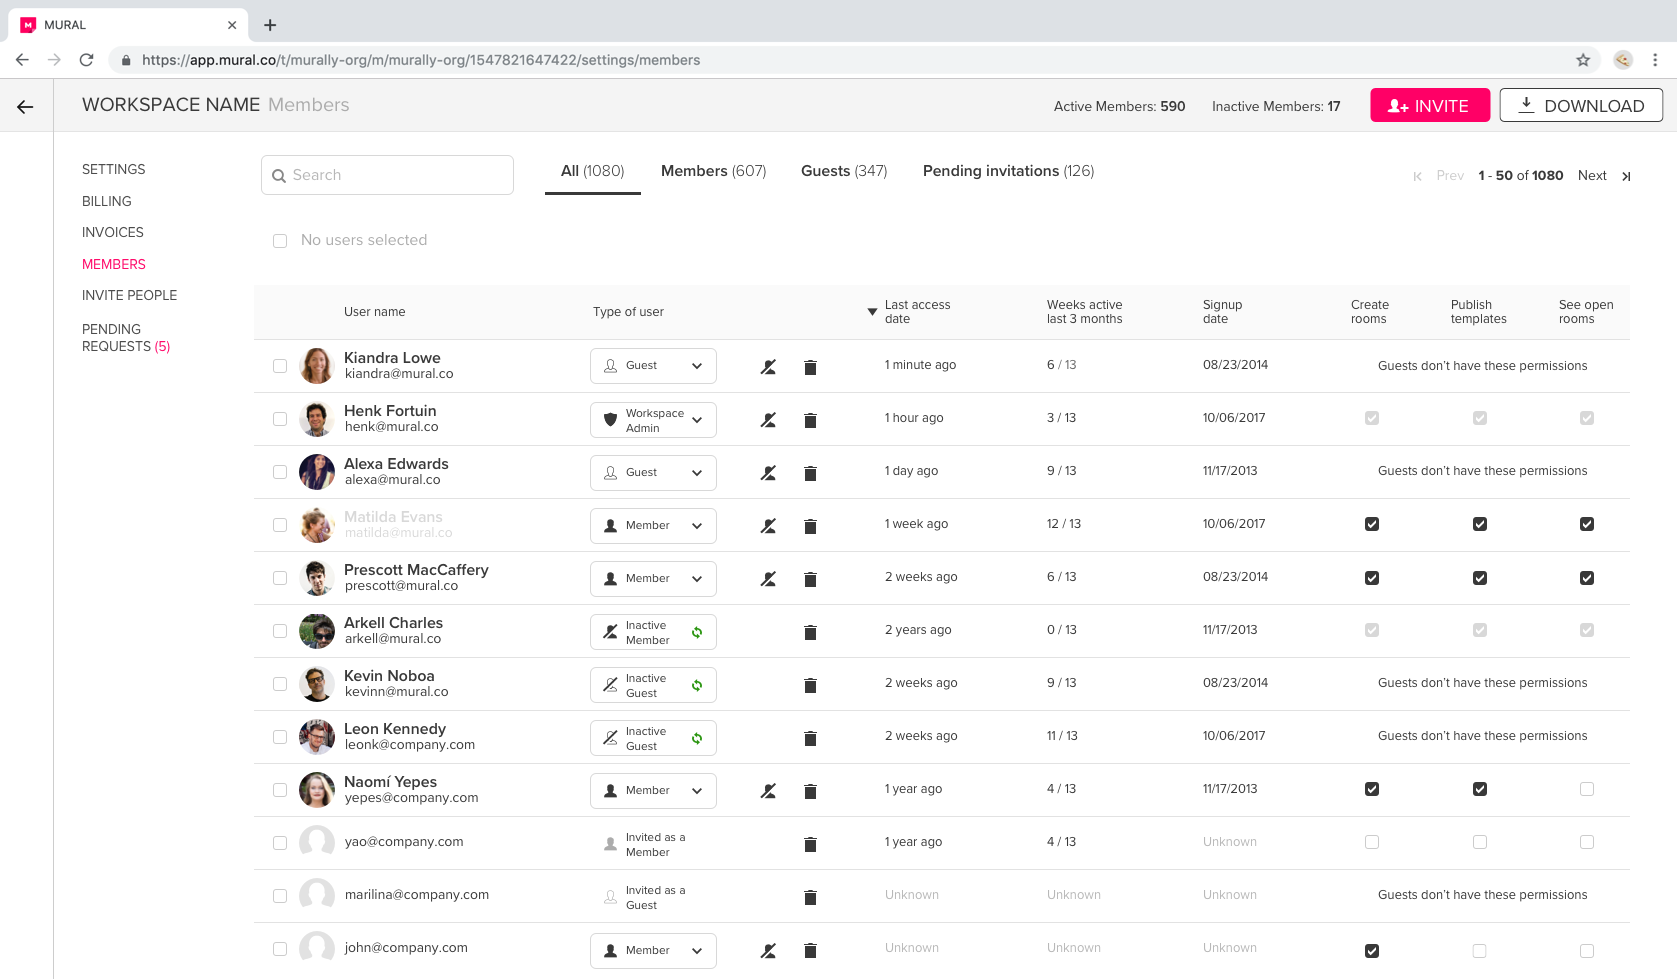
Task: Open Billing in the sidebar
Action: tap(107, 201)
